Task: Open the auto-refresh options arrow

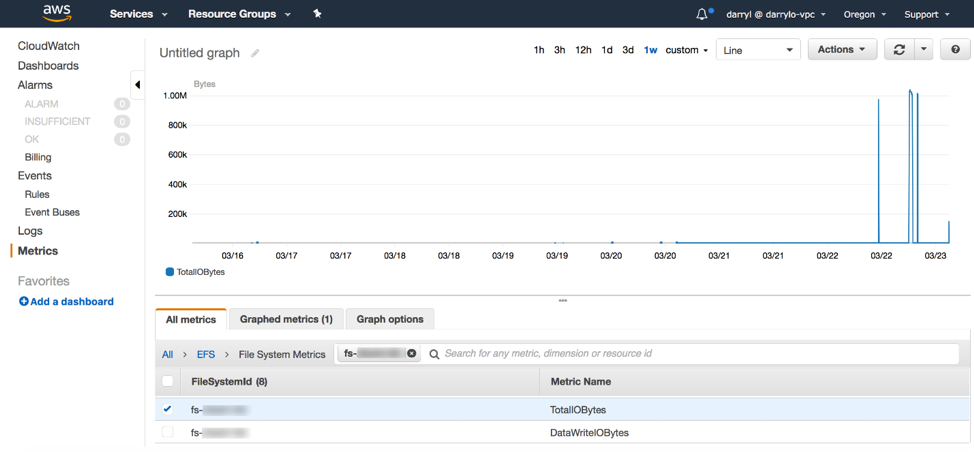Action: tap(924, 50)
